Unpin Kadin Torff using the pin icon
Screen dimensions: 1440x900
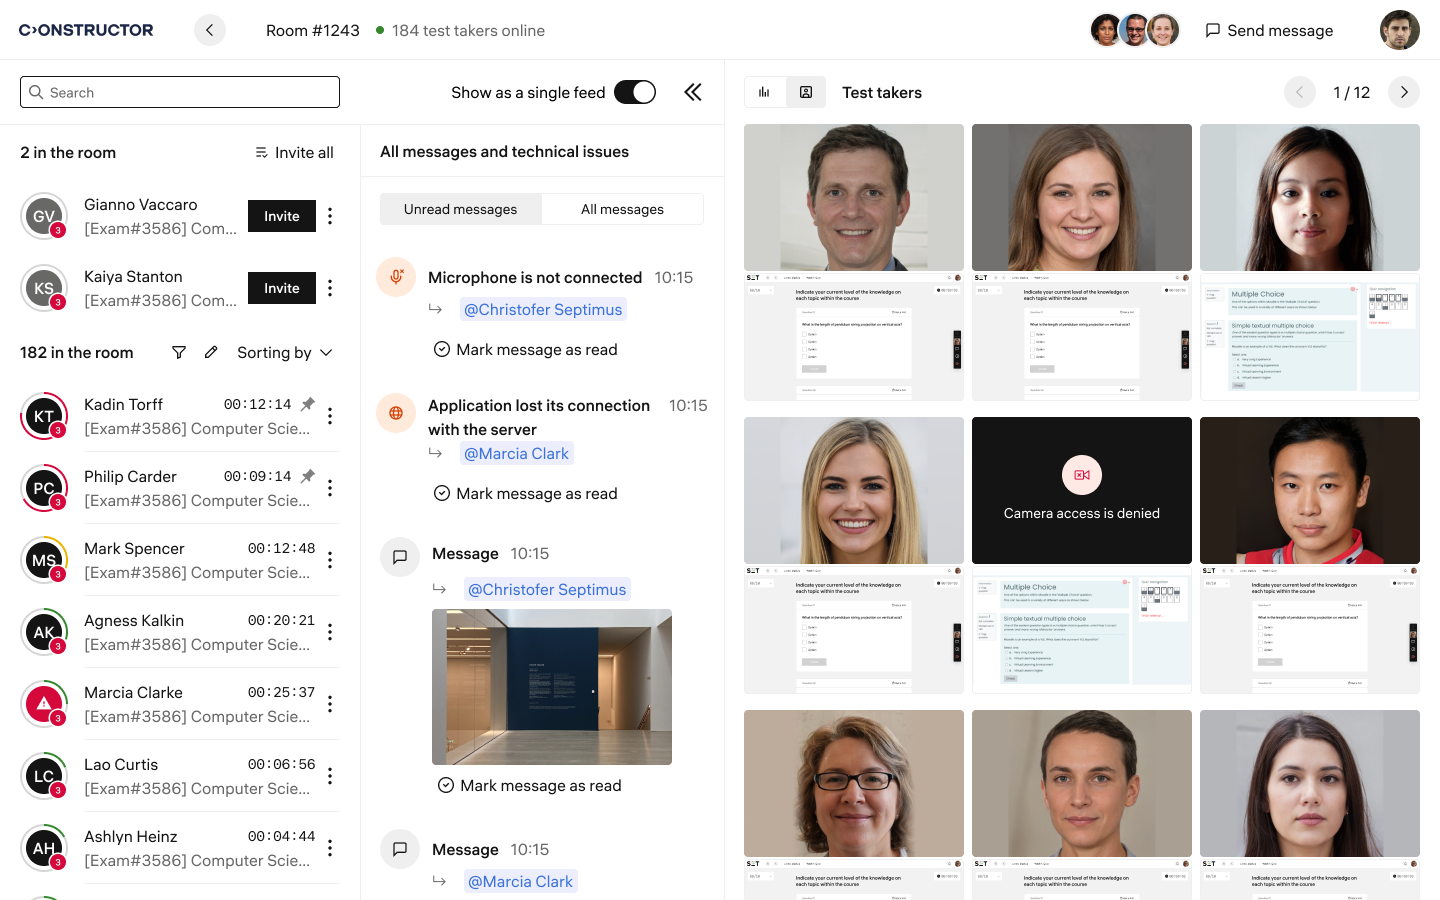pos(308,404)
